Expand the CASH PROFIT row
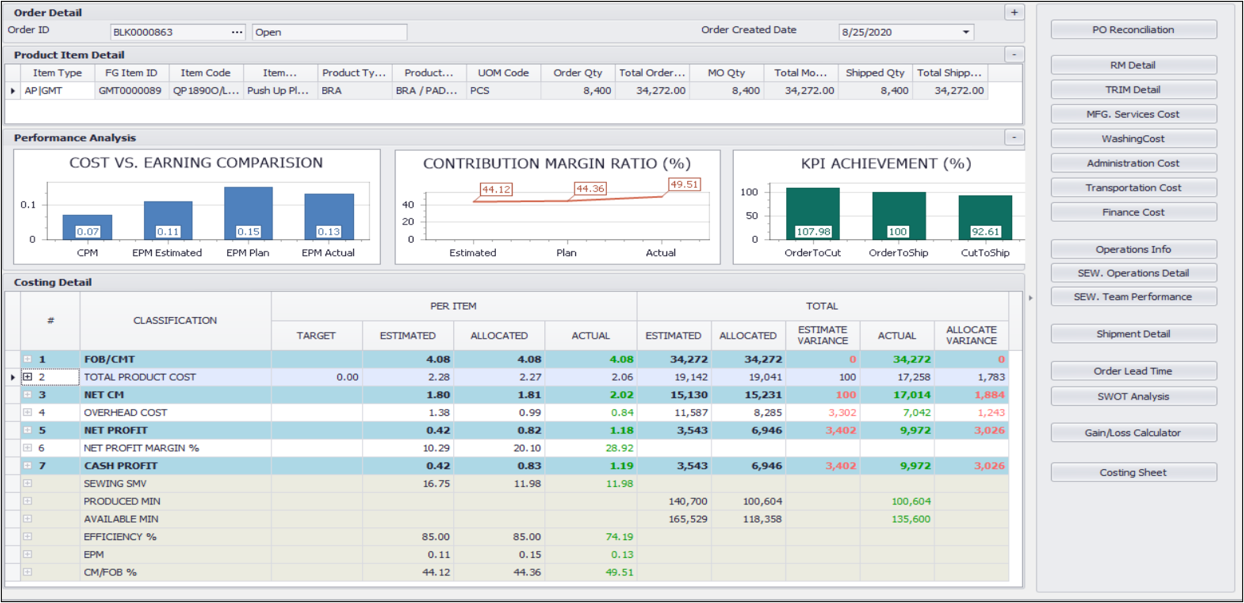Viewport: 1244px width, 603px height. point(28,466)
